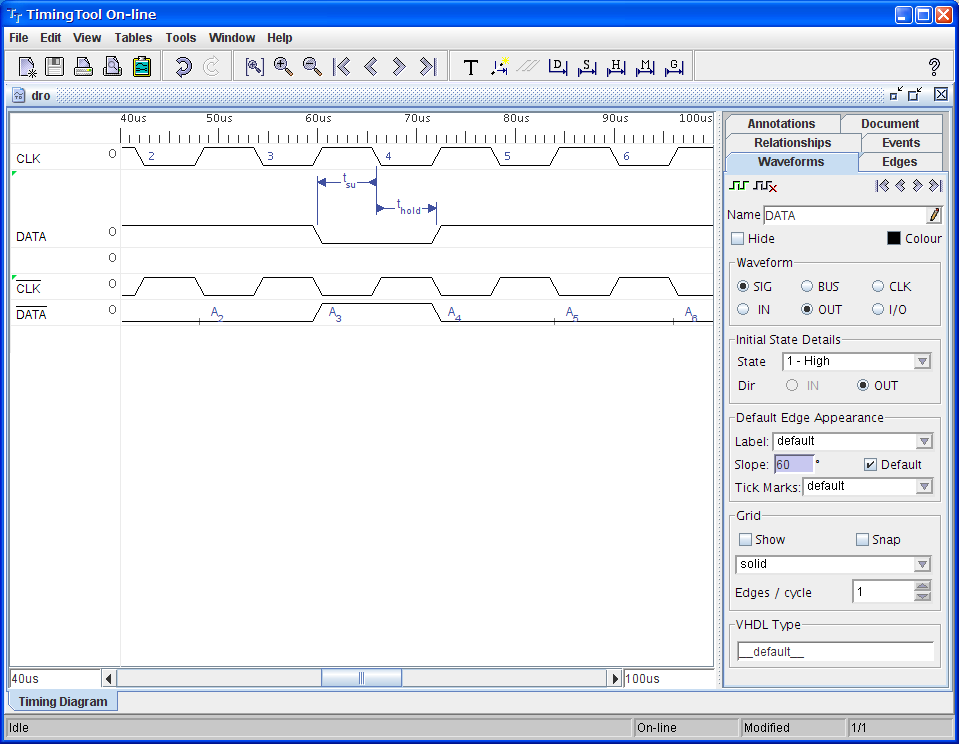Viewport: 959px width, 744px height.
Task: Decrease Edges per cycle with down arrow
Action: click(922, 597)
